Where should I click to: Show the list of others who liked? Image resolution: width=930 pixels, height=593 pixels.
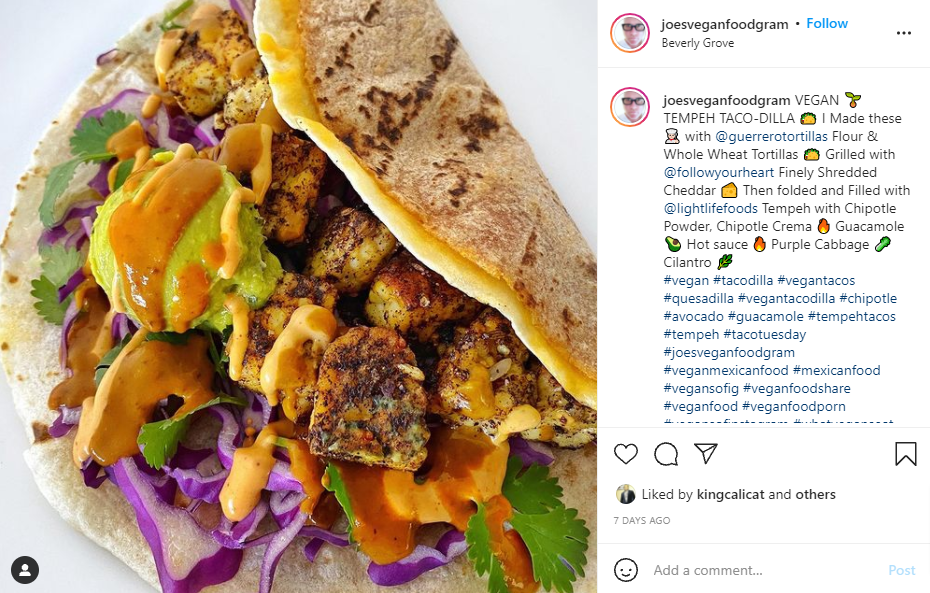pos(816,495)
